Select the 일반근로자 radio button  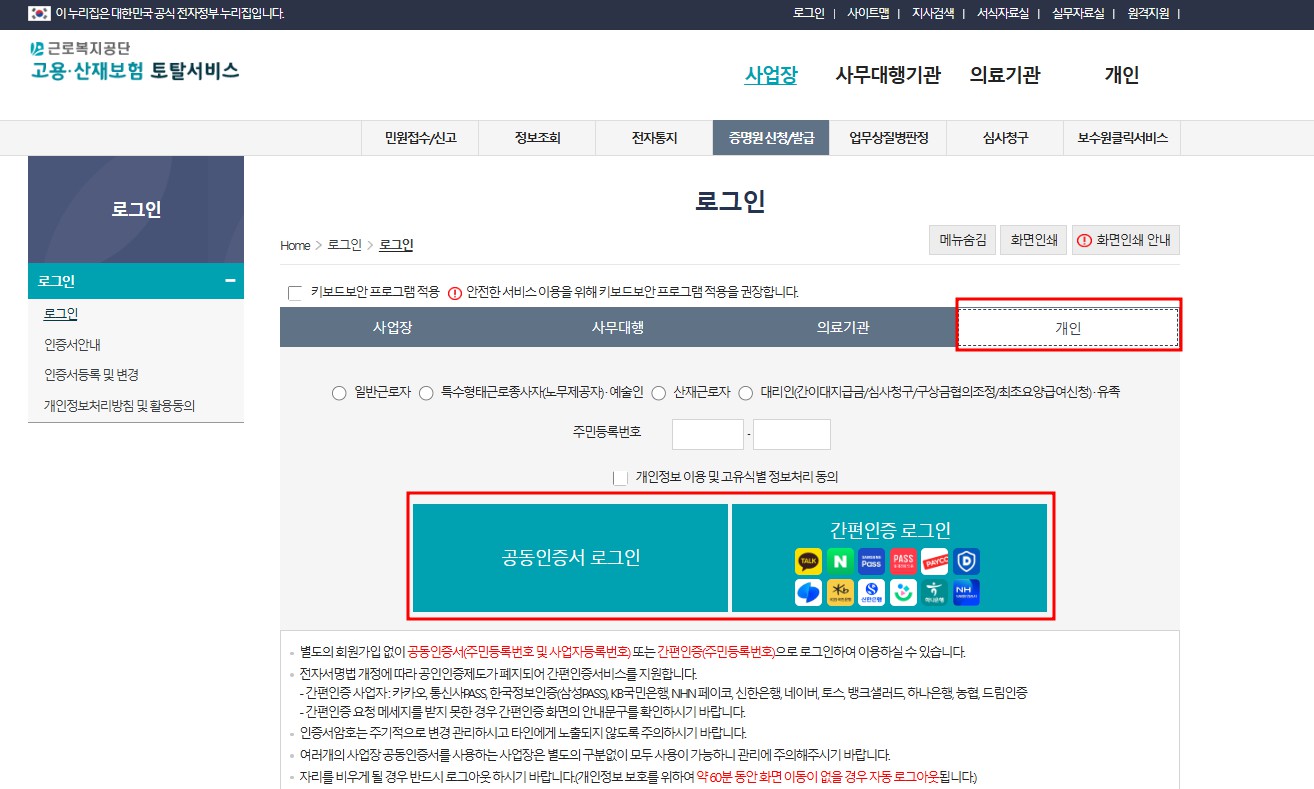[339, 393]
